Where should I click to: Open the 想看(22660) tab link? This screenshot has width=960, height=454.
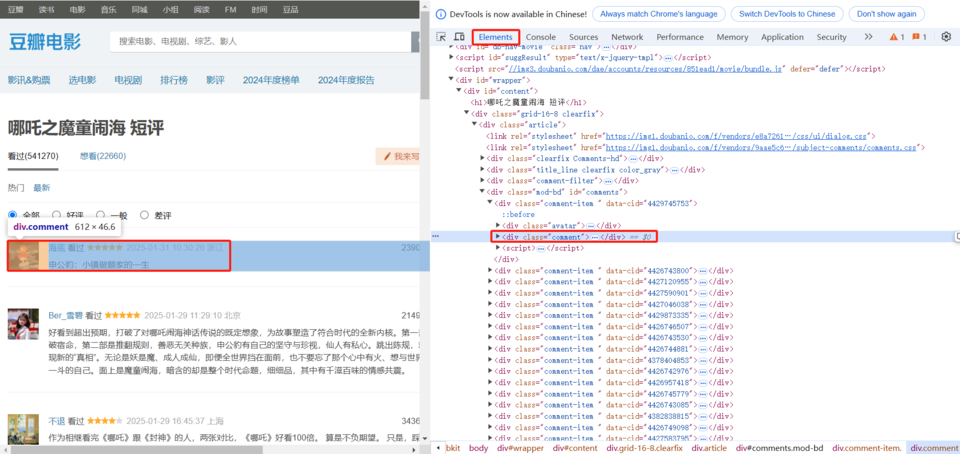click(x=103, y=156)
